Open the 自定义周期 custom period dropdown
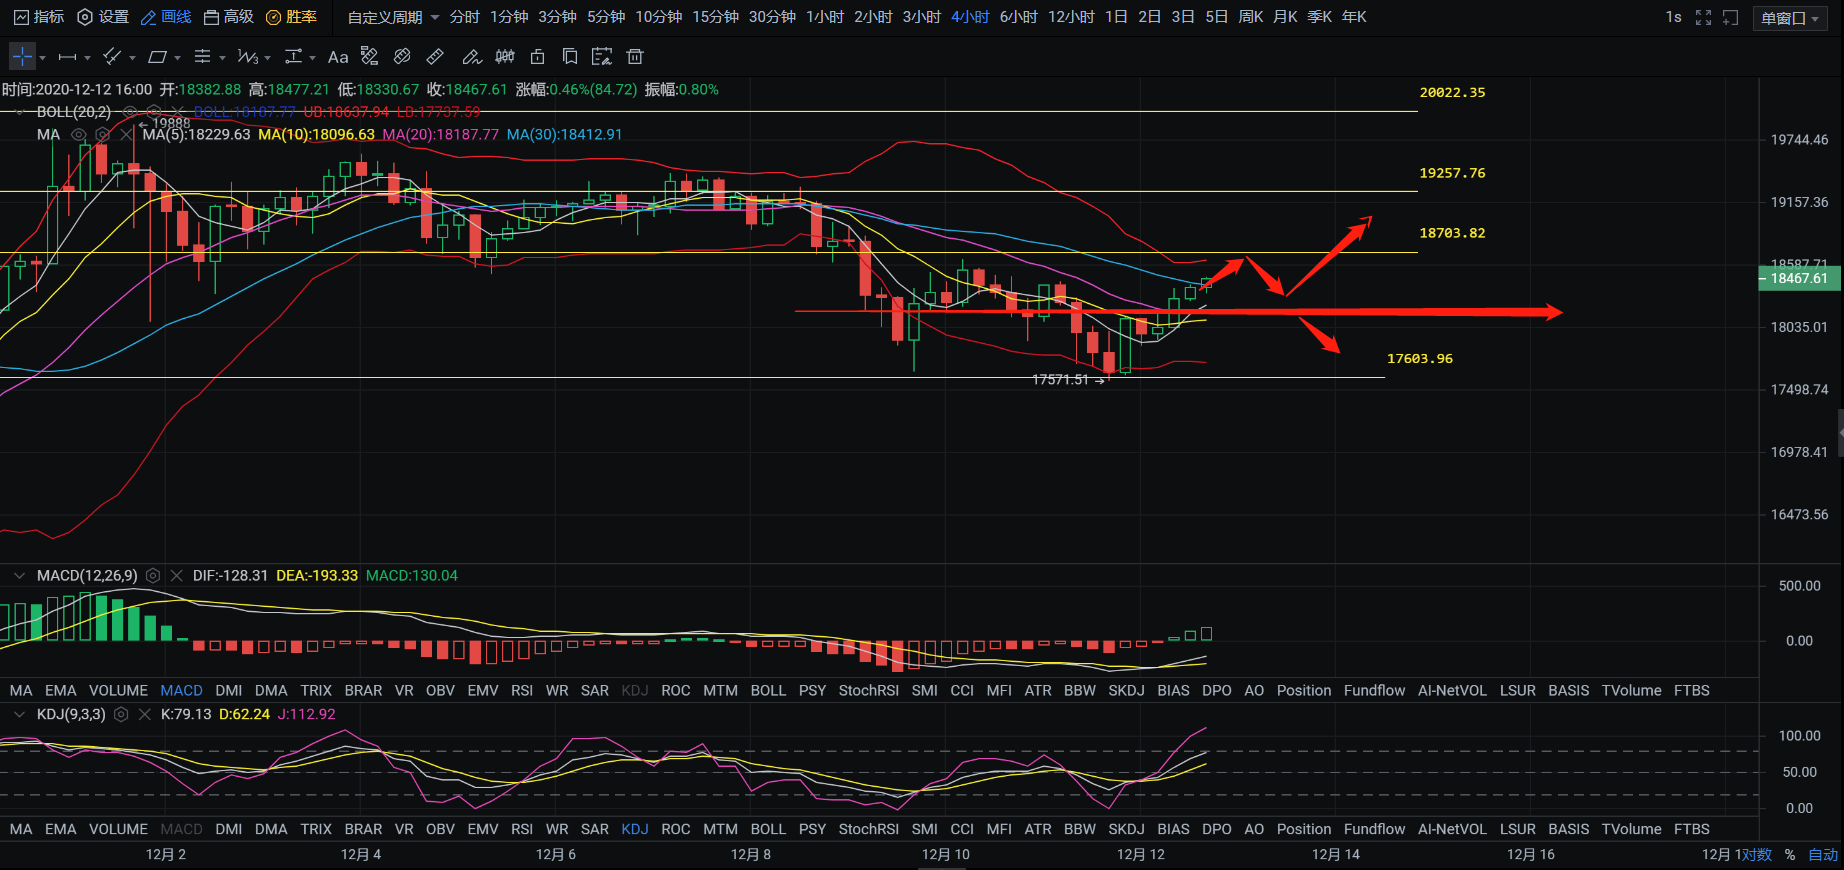Screen dimensions: 1844x870 [x=392, y=17]
